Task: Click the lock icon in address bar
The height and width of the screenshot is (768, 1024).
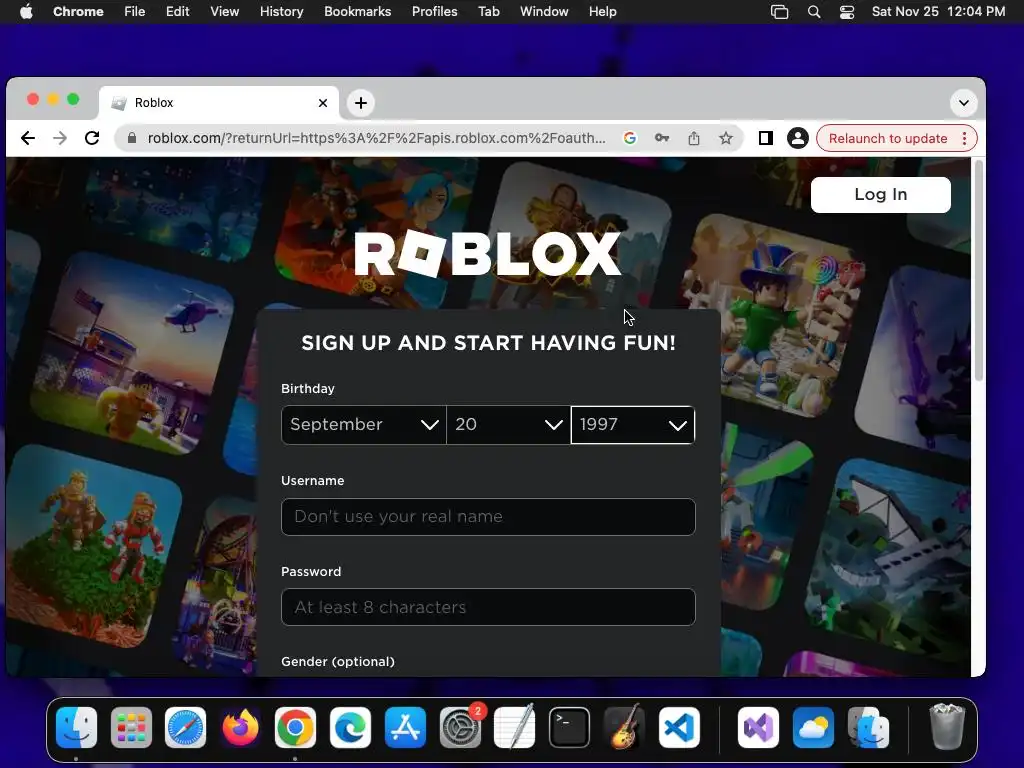Action: click(132, 138)
